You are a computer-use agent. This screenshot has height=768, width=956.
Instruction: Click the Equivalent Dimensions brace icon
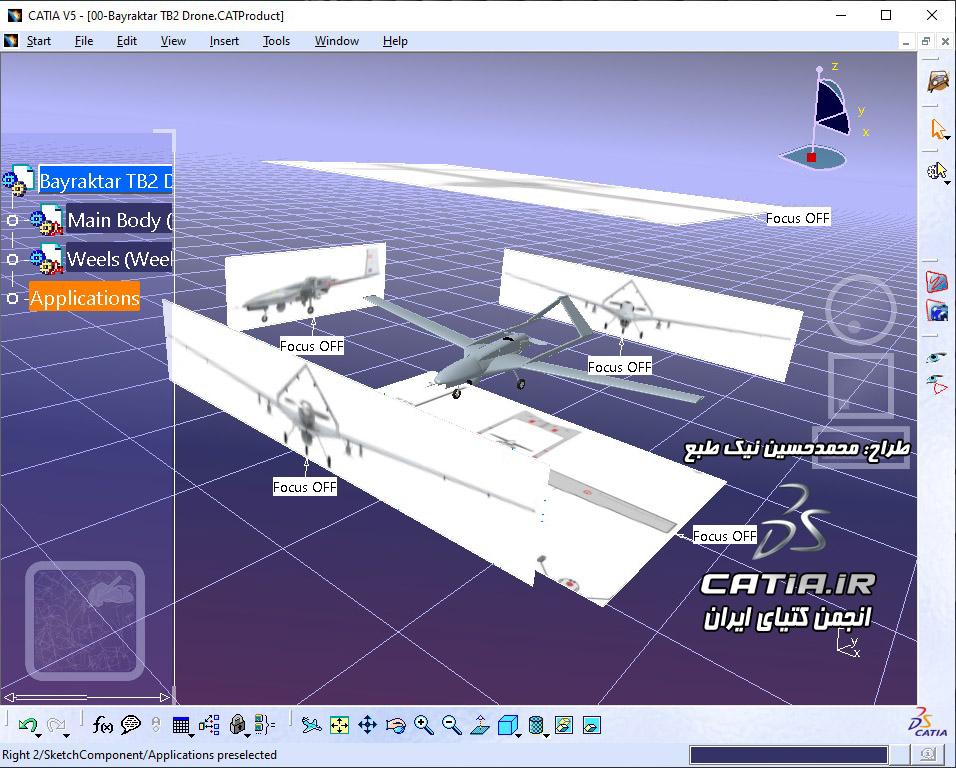[265, 725]
